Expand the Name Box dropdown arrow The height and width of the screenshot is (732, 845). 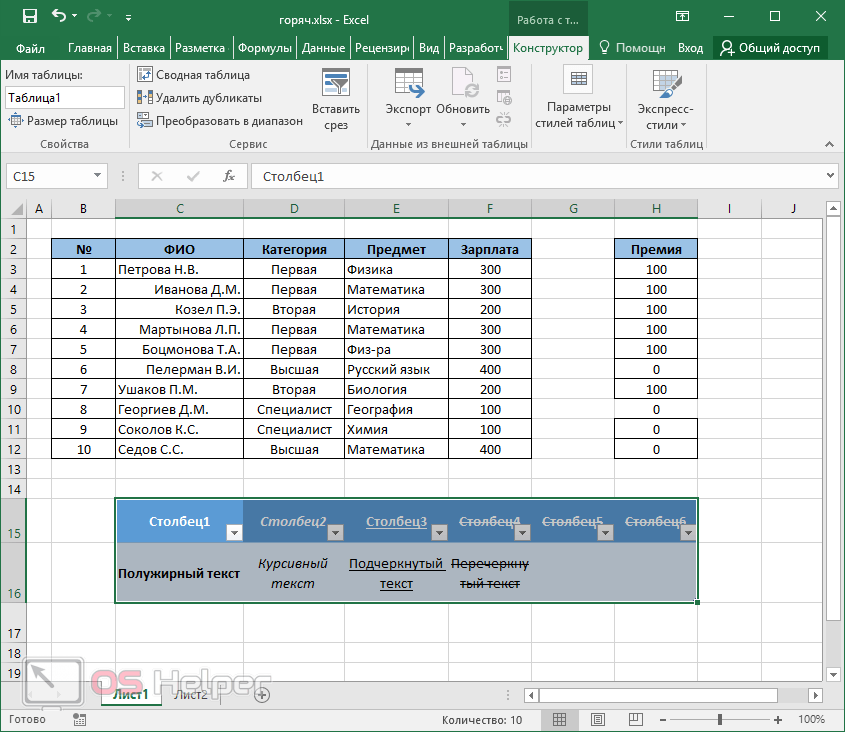[x=97, y=176]
